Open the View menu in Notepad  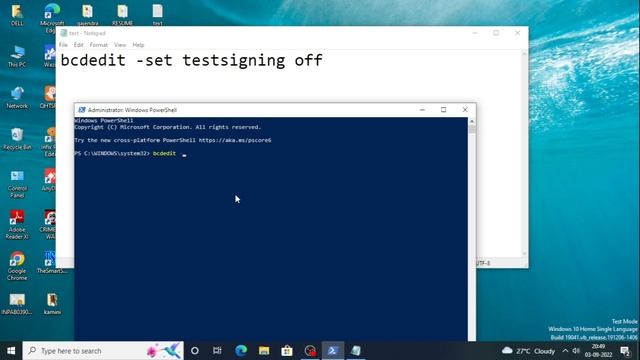pyautogui.click(x=120, y=44)
